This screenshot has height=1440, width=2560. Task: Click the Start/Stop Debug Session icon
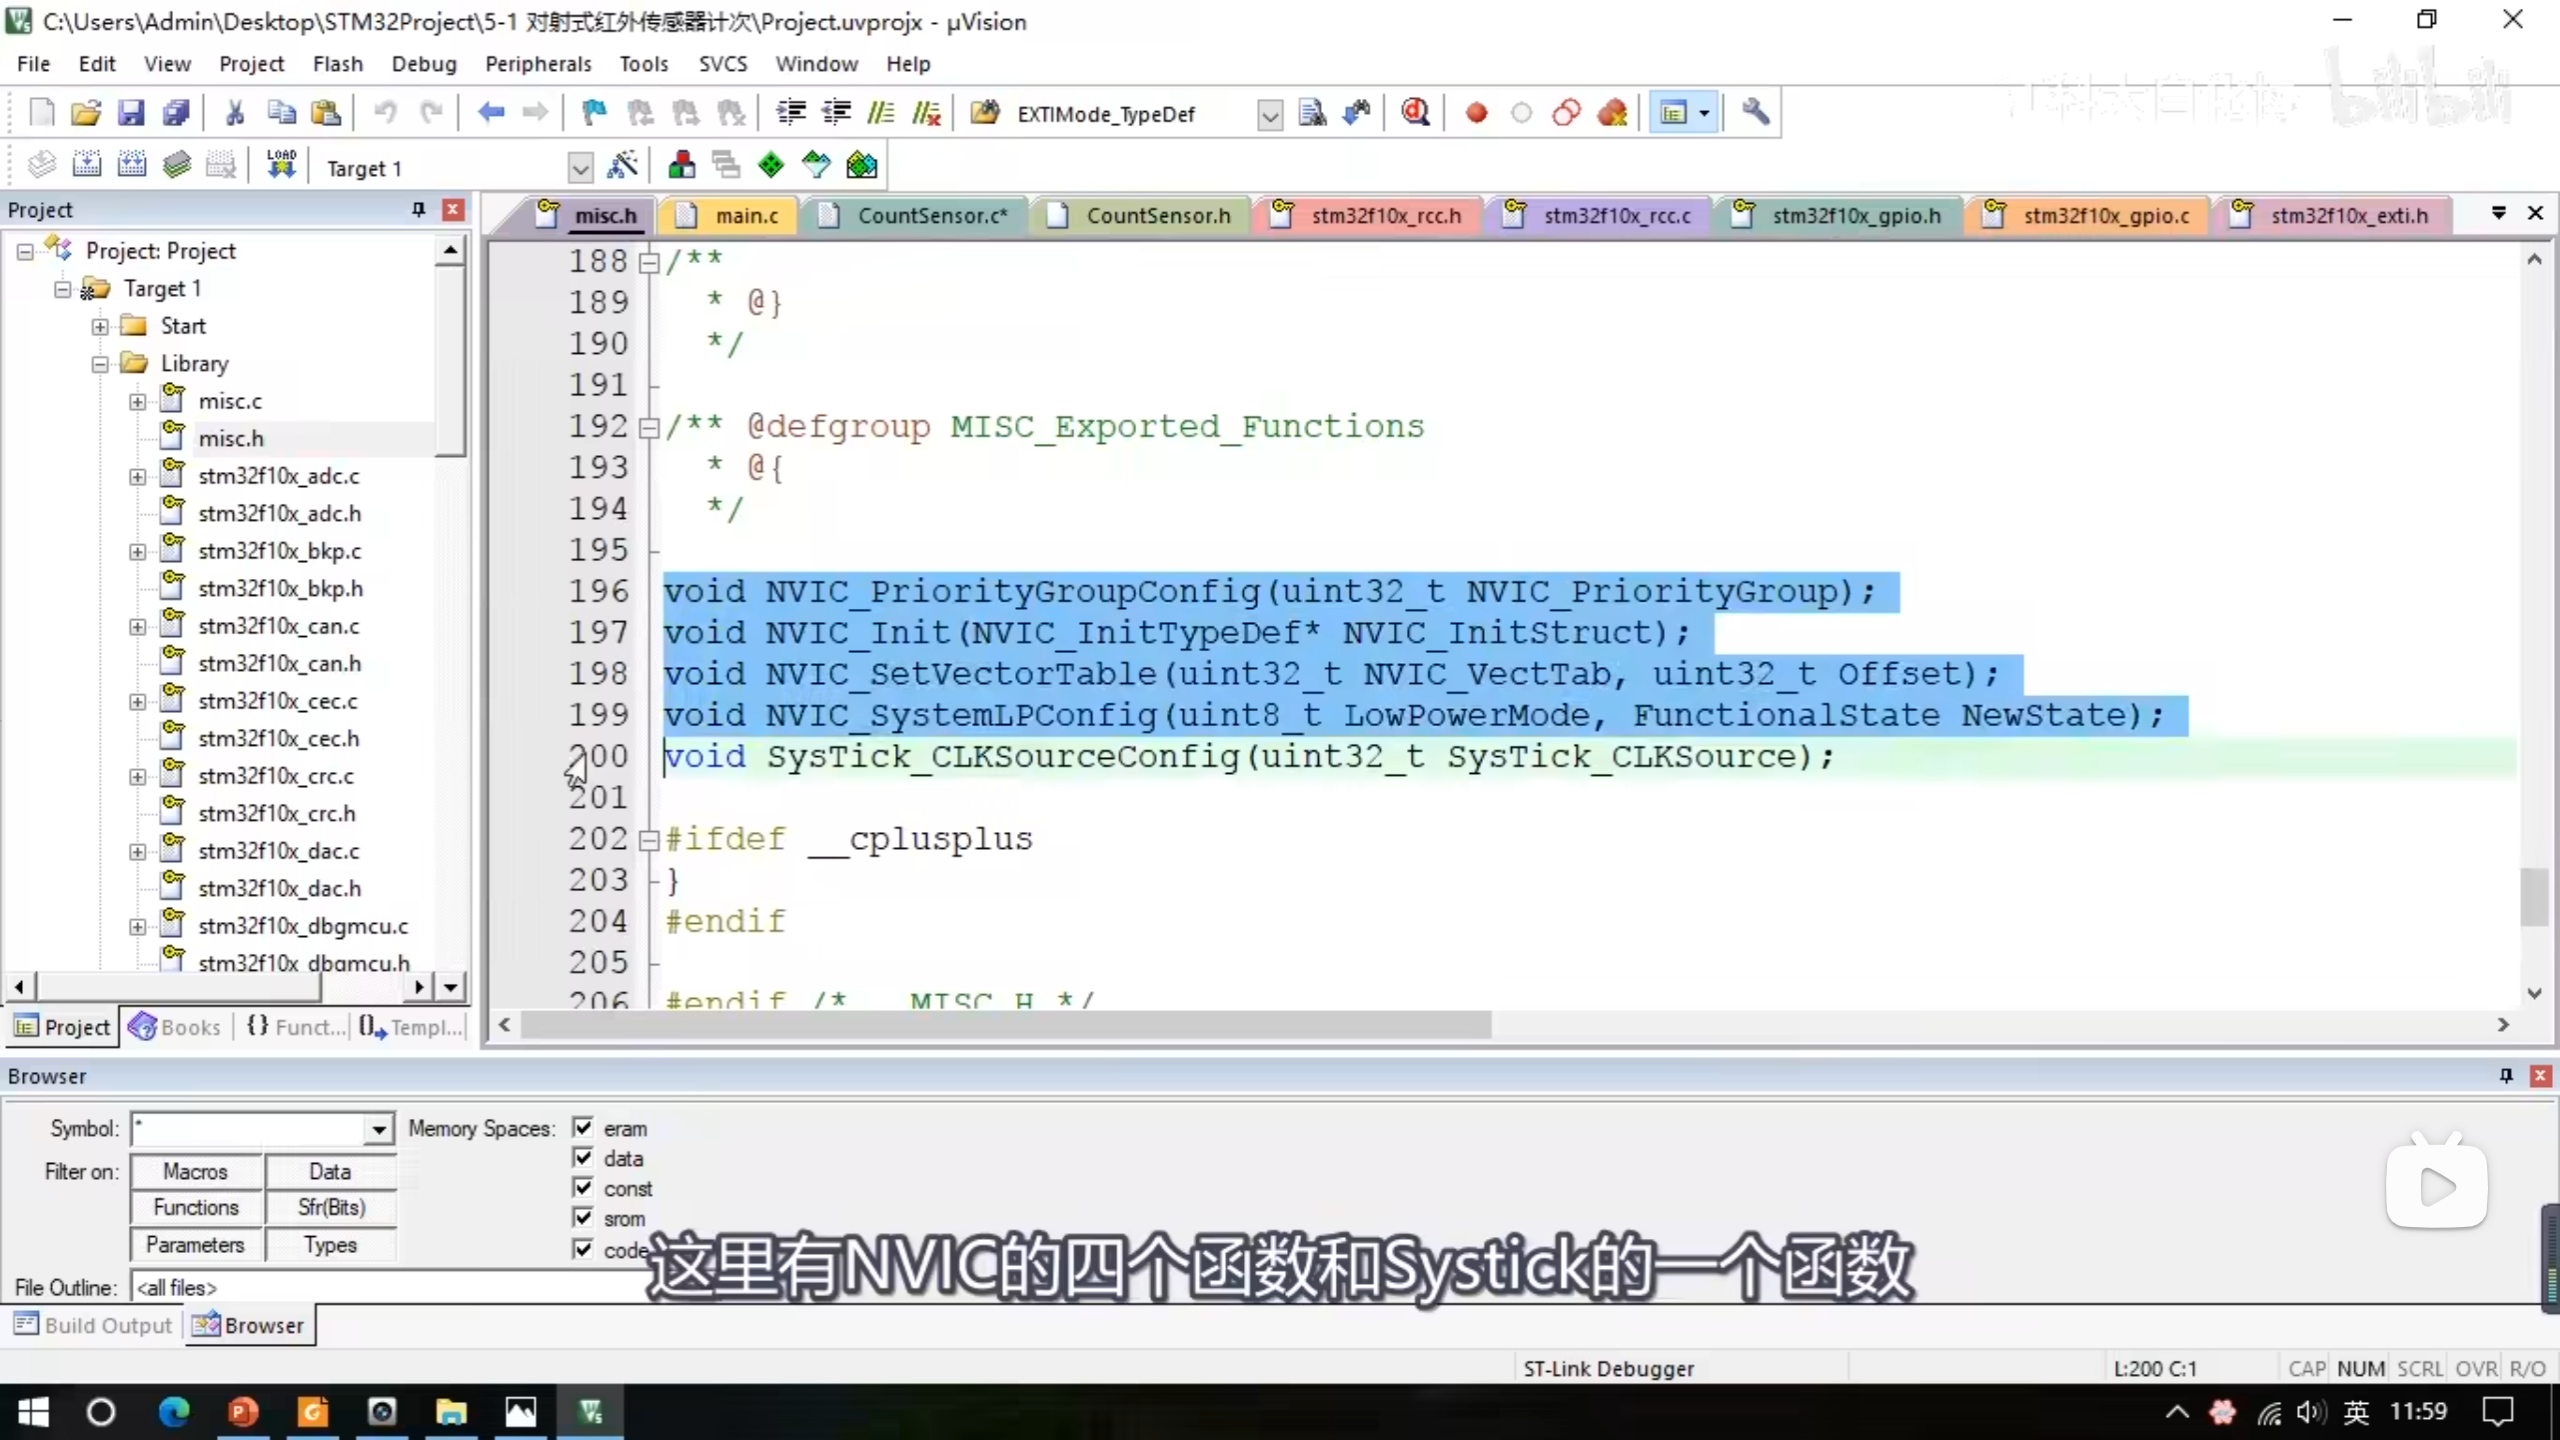click(x=1414, y=113)
